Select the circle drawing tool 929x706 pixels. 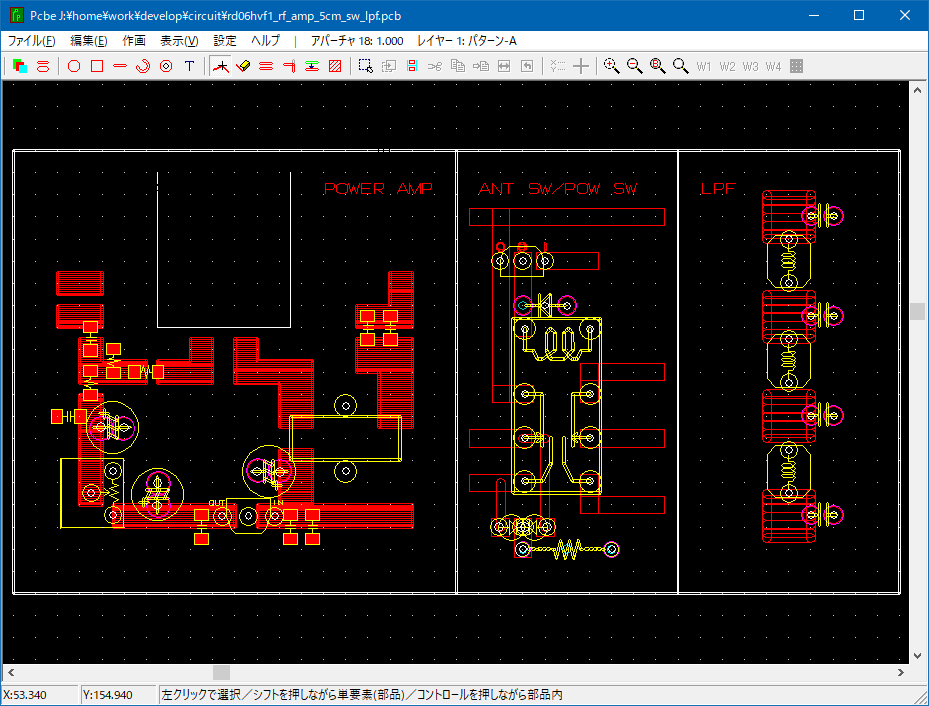point(74,66)
